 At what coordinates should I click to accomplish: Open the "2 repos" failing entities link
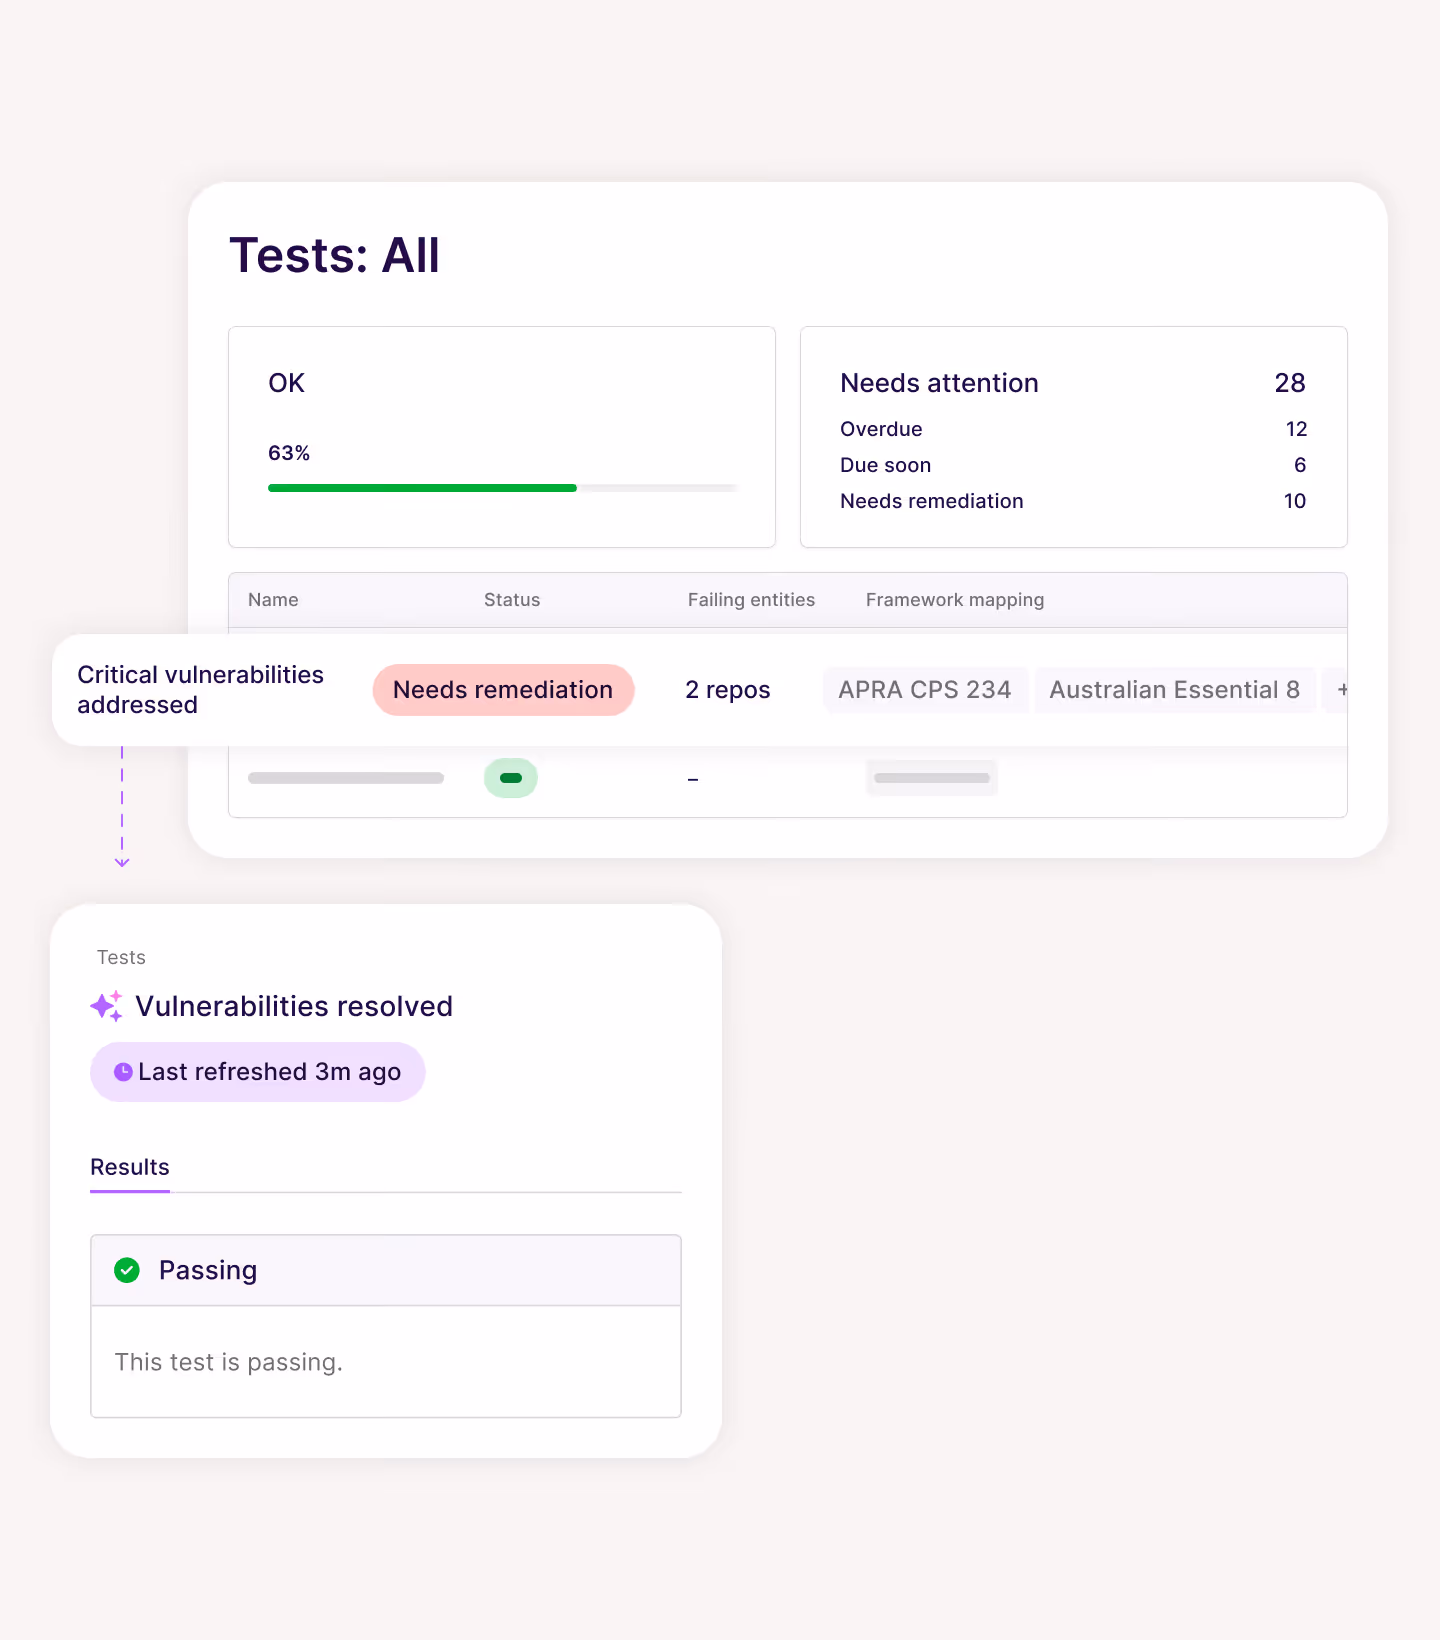click(x=726, y=690)
